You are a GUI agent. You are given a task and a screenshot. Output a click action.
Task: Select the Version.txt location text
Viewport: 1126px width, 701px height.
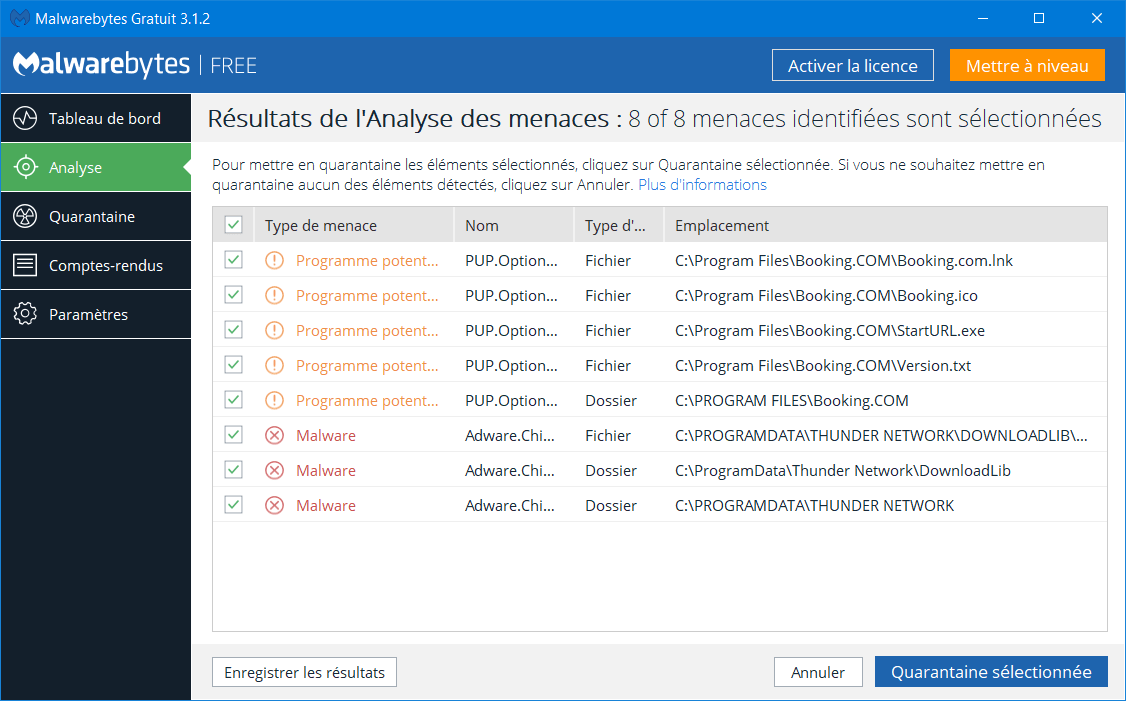tap(823, 366)
